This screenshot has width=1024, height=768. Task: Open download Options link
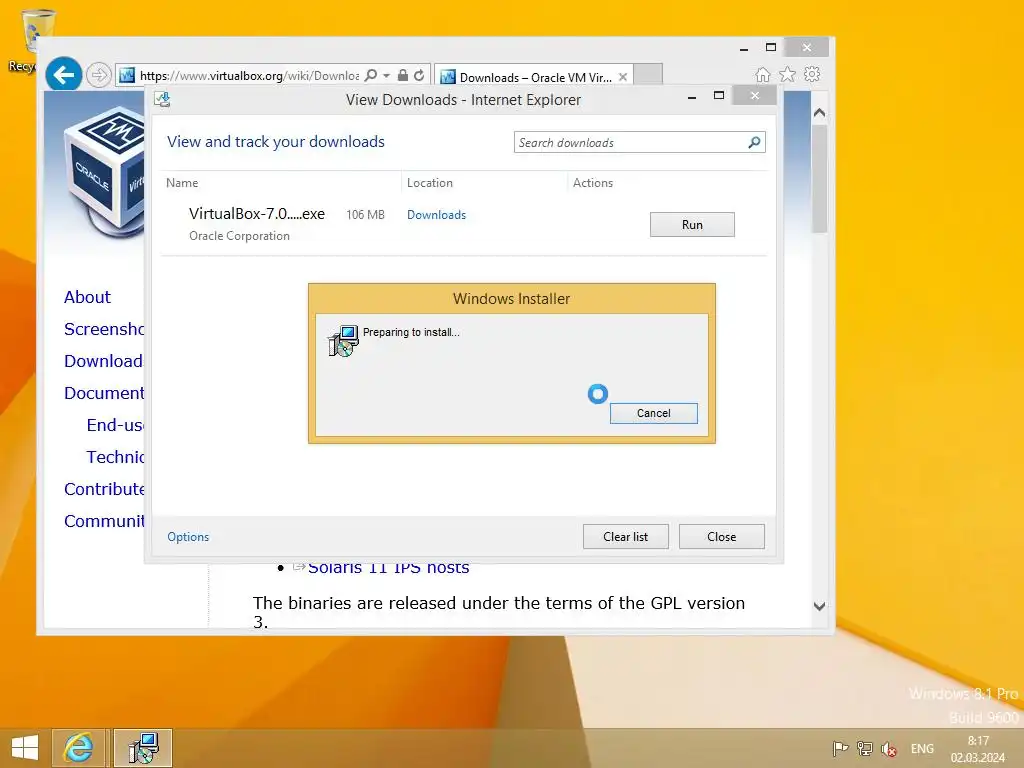(x=188, y=537)
